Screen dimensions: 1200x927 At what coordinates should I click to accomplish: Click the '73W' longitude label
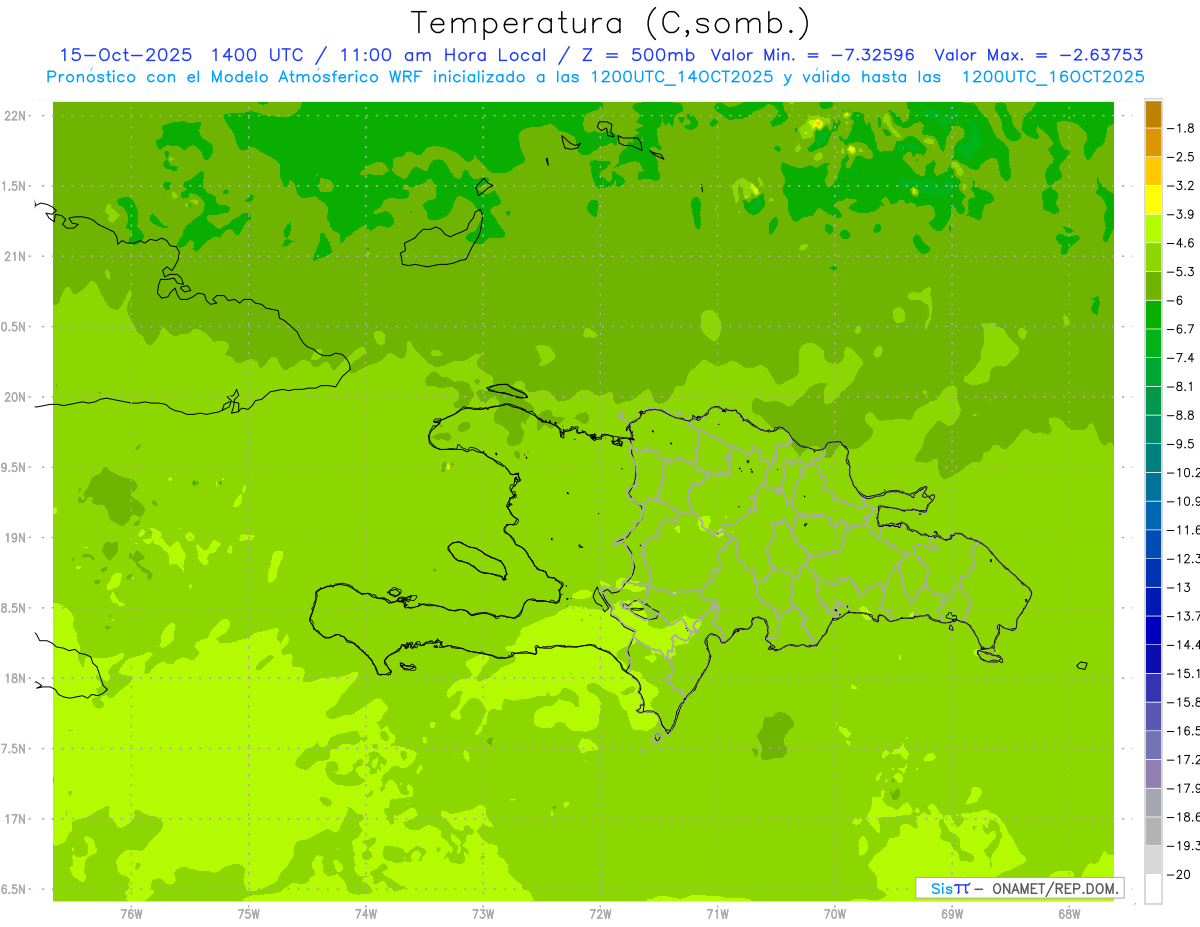[x=483, y=914]
